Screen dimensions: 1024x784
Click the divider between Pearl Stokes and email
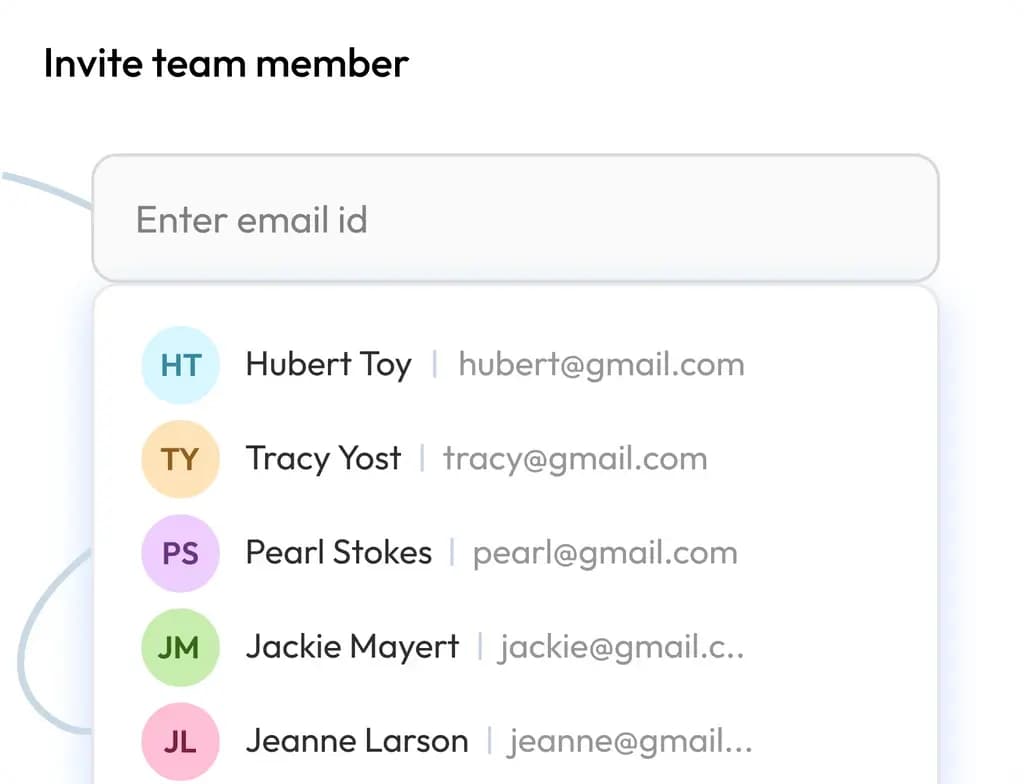452,552
